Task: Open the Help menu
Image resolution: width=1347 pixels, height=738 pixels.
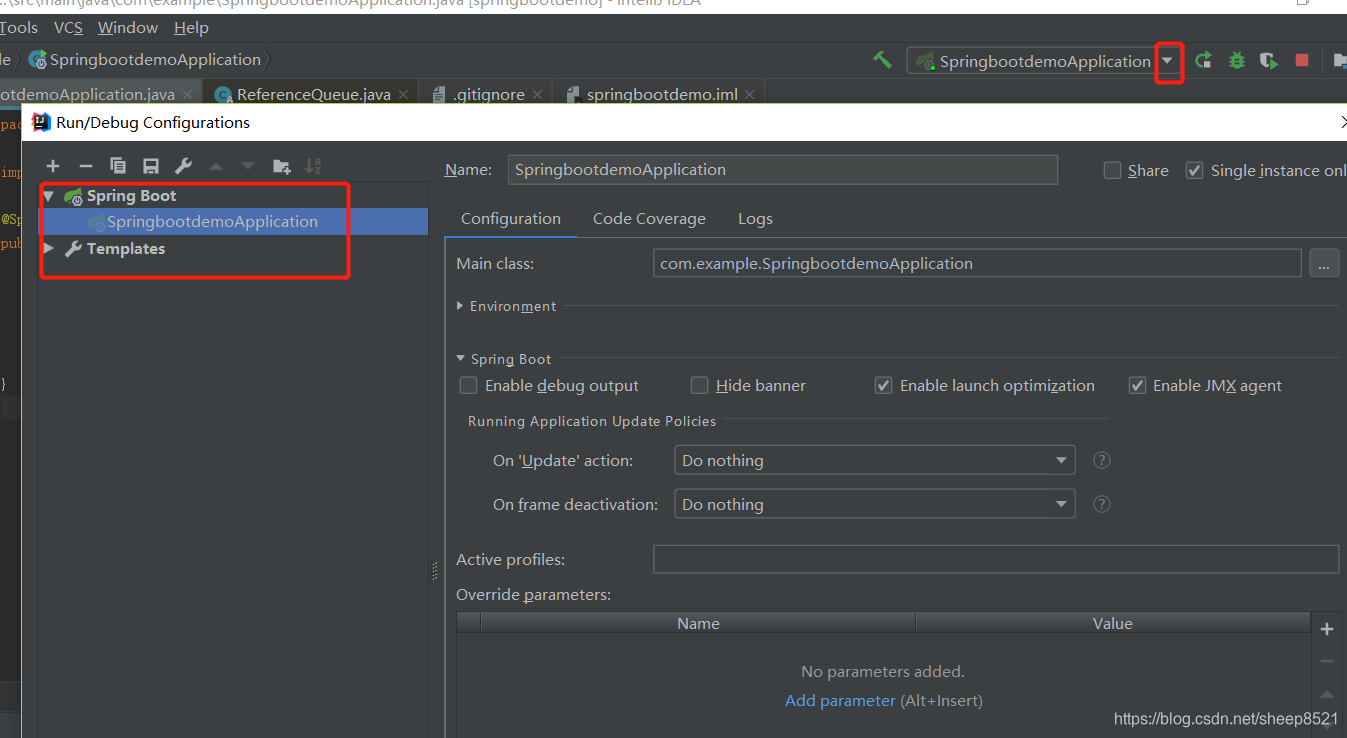Action: coord(191,27)
